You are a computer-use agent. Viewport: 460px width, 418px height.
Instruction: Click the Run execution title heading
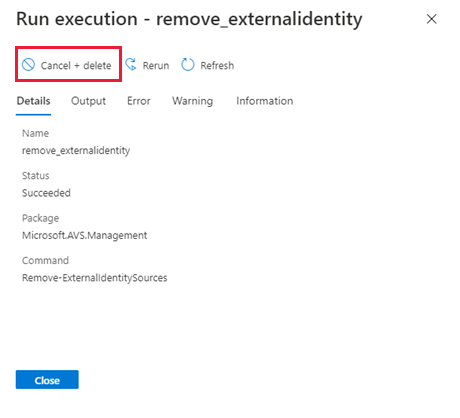[189, 19]
